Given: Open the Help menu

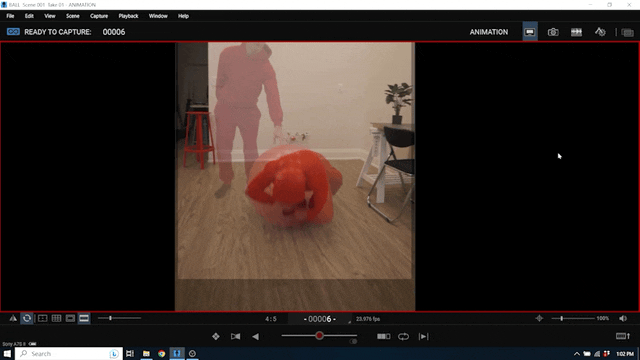Looking at the screenshot, I should pyautogui.click(x=183, y=16).
